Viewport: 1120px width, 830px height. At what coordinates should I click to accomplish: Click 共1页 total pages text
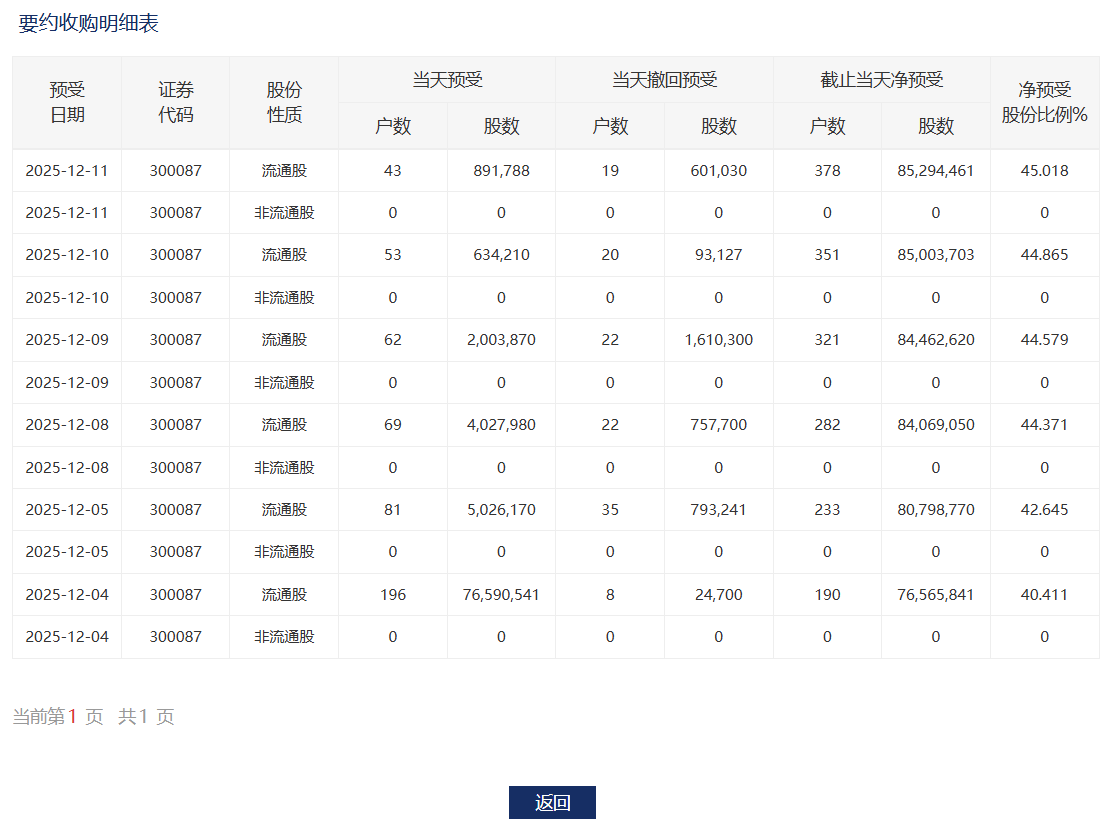click(x=146, y=716)
